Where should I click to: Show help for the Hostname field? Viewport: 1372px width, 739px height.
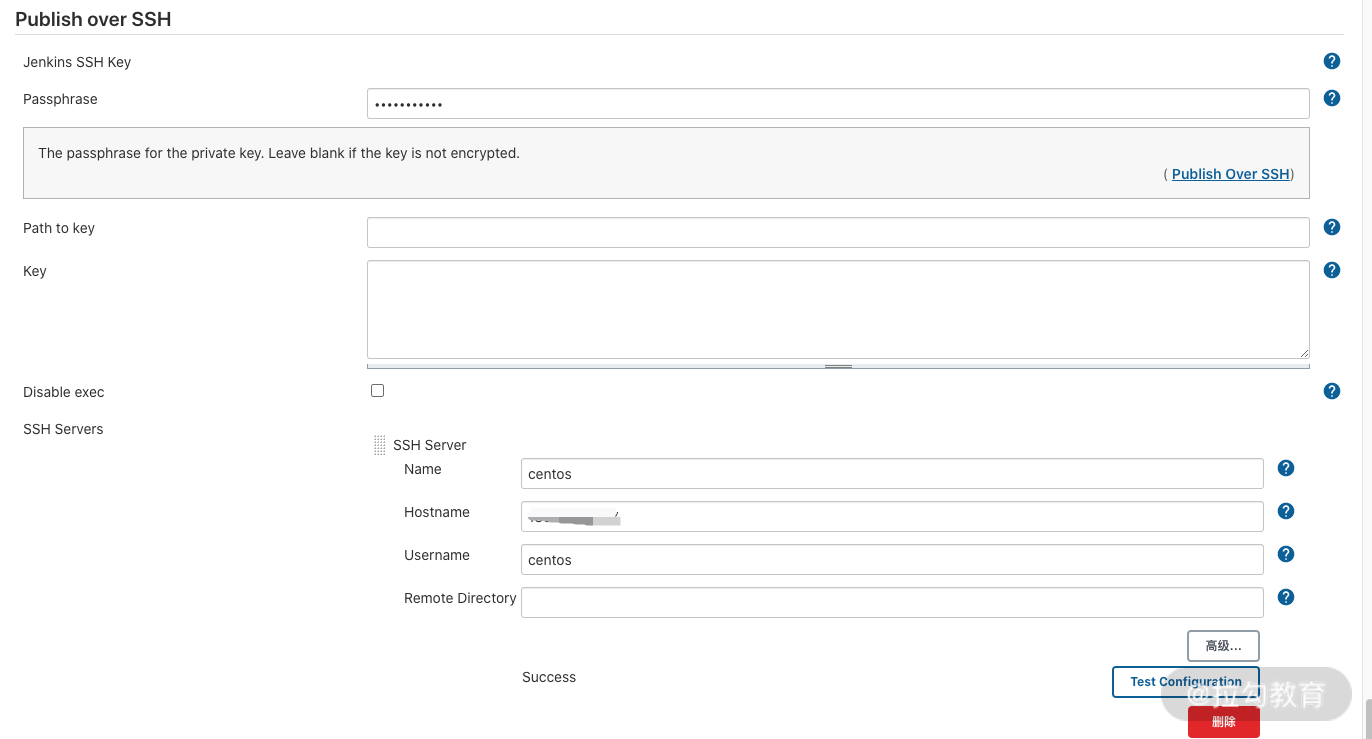click(x=1286, y=511)
